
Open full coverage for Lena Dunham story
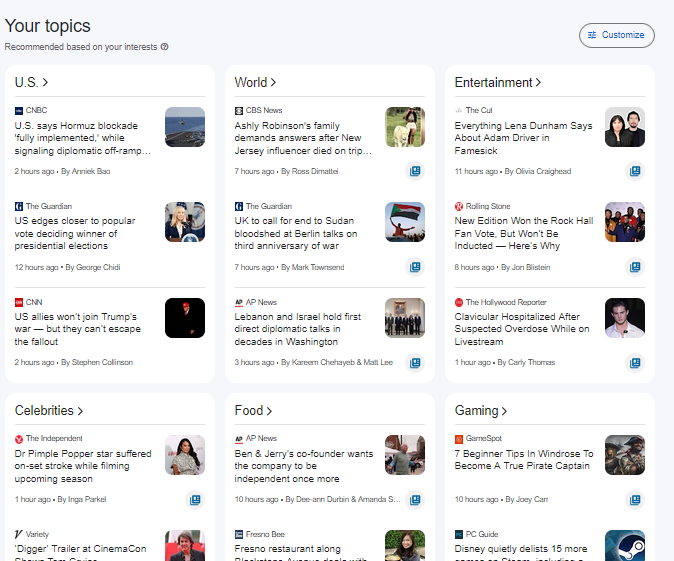[x=634, y=171]
